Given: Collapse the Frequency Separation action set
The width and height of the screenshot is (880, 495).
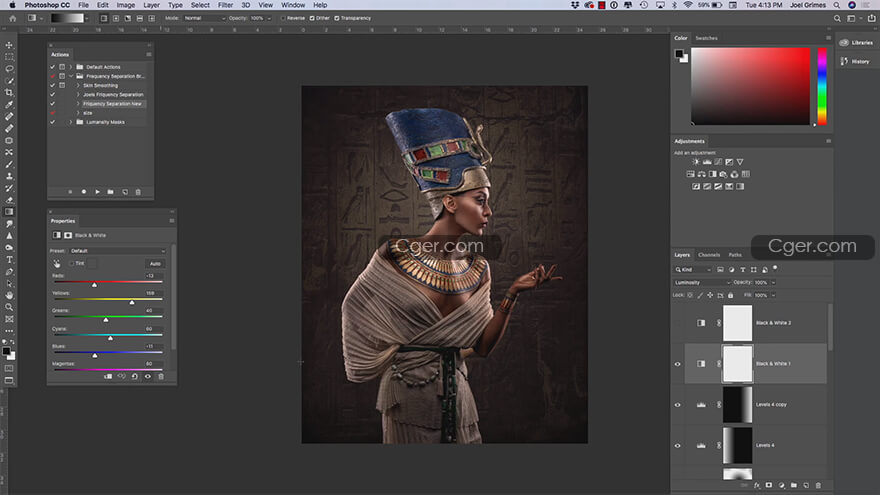Looking at the screenshot, I should pos(71,76).
